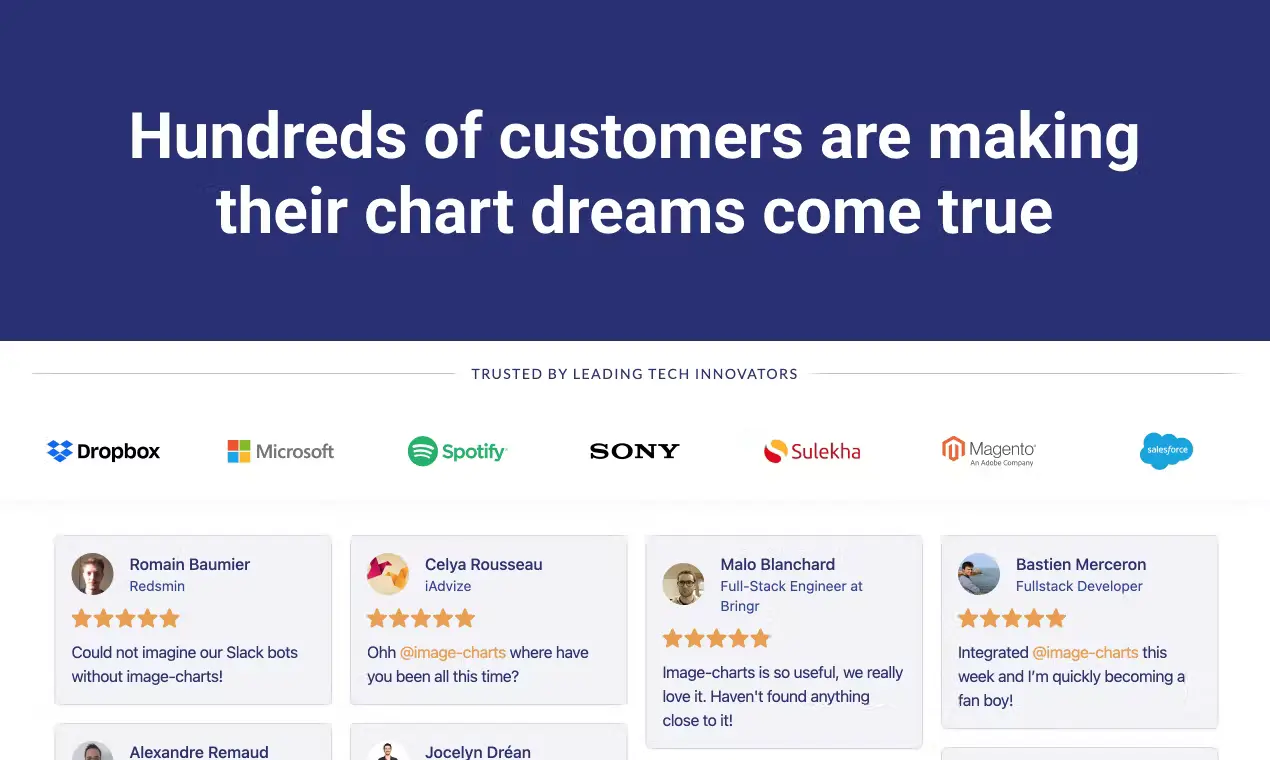This screenshot has height=760, width=1270.
Task: Click the Sulekha logo
Action: tap(812, 451)
